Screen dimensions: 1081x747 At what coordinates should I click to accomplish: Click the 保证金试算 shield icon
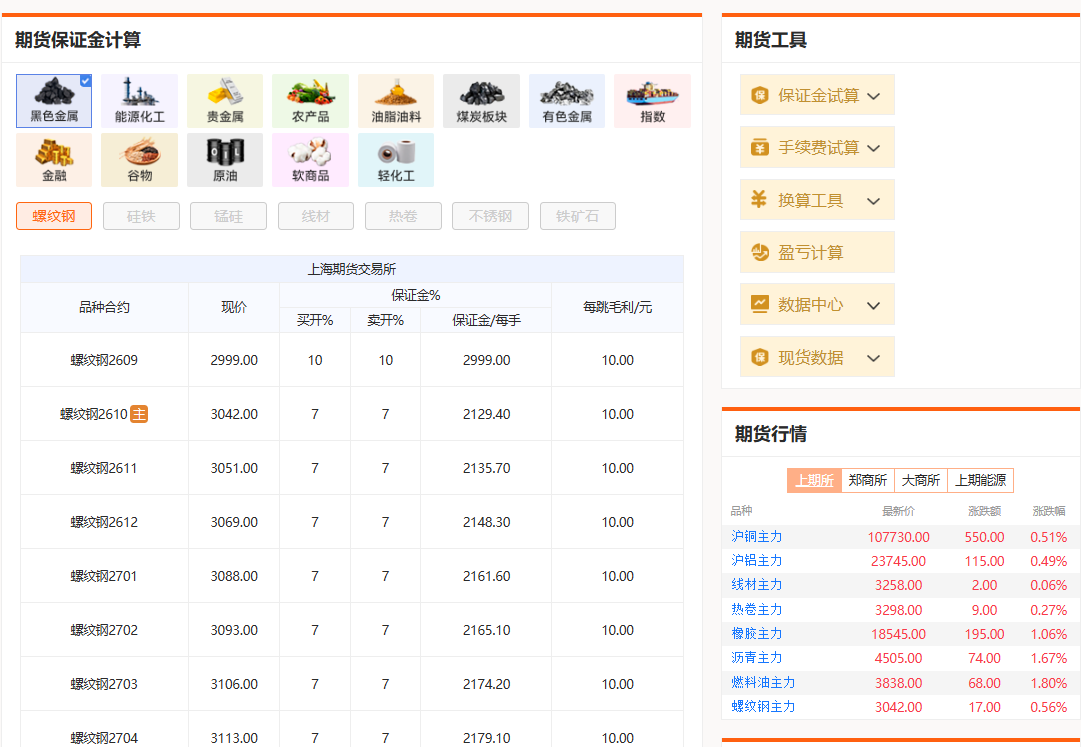click(760, 95)
